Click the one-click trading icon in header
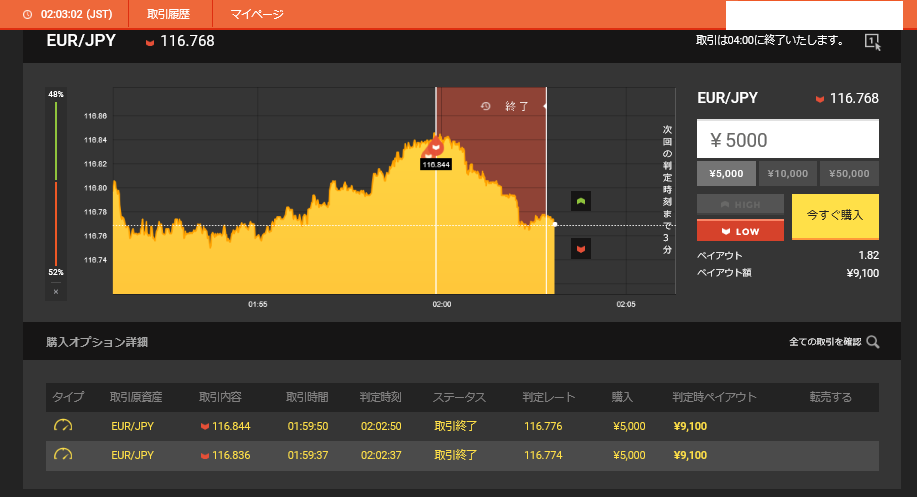The image size is (917, 497). 872,42
